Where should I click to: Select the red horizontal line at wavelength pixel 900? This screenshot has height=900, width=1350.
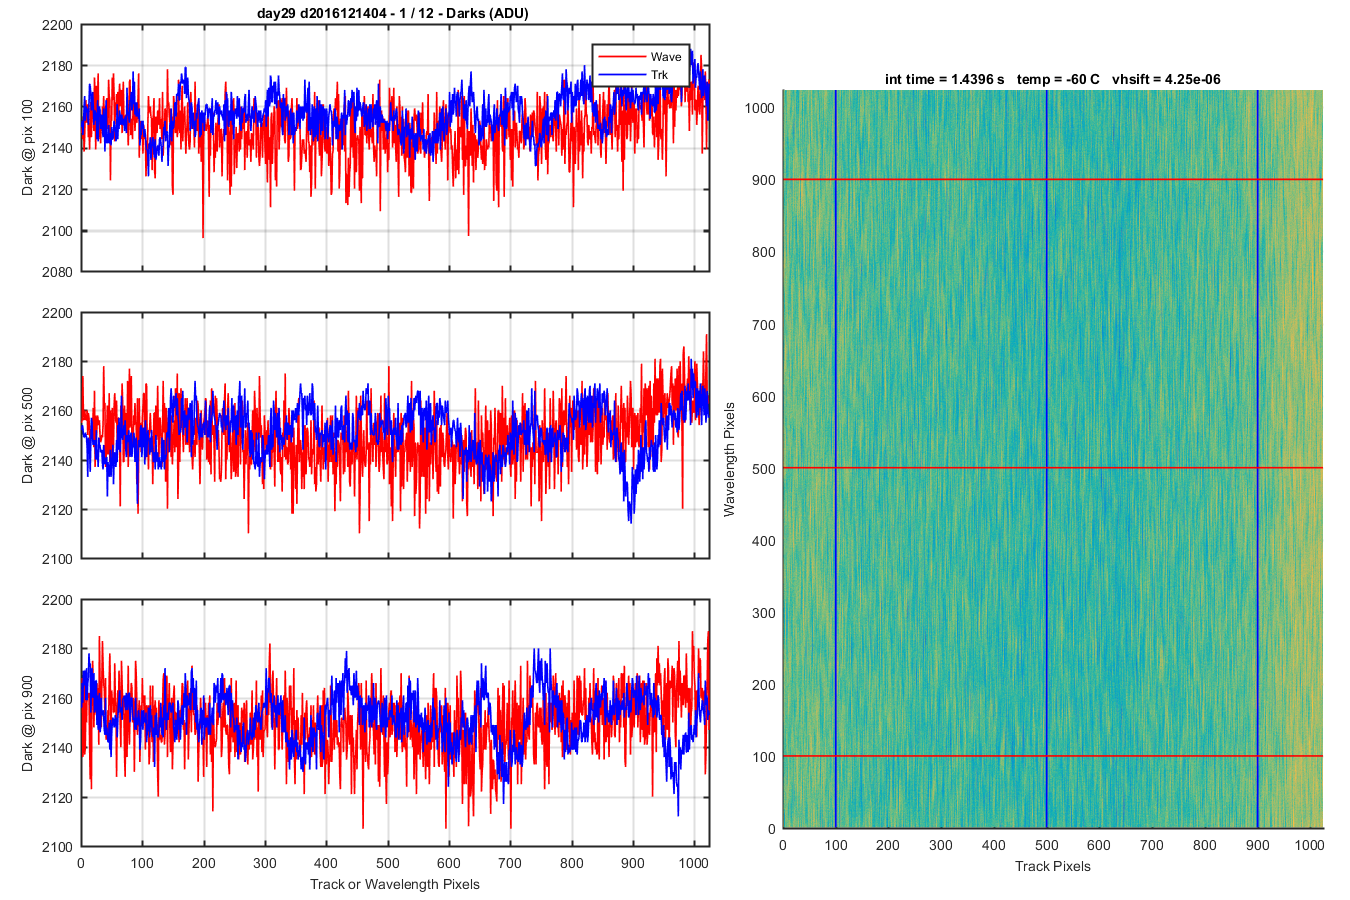[1053, 180]
